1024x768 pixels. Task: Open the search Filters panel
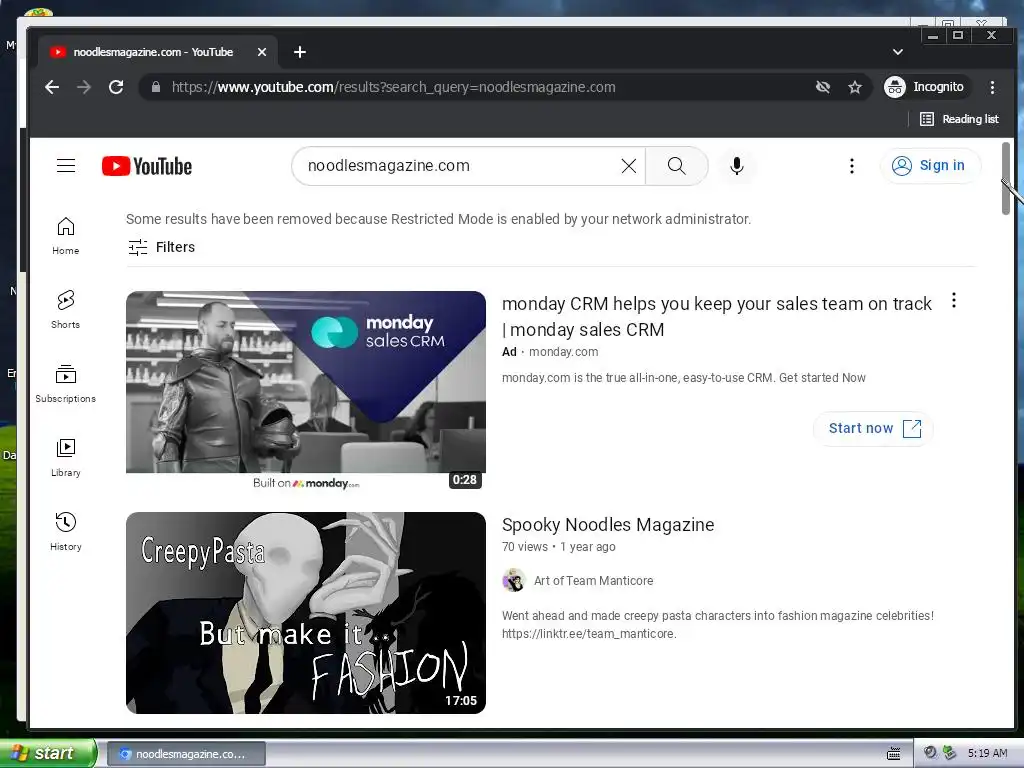162,247
